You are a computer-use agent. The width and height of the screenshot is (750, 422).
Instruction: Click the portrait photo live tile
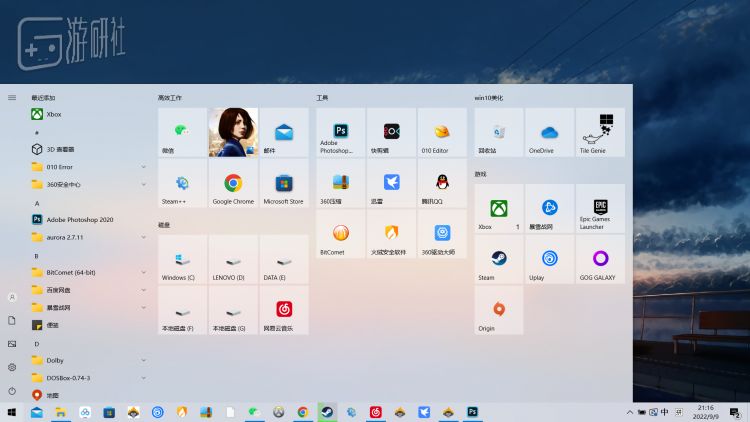click(x=233, y=132)
